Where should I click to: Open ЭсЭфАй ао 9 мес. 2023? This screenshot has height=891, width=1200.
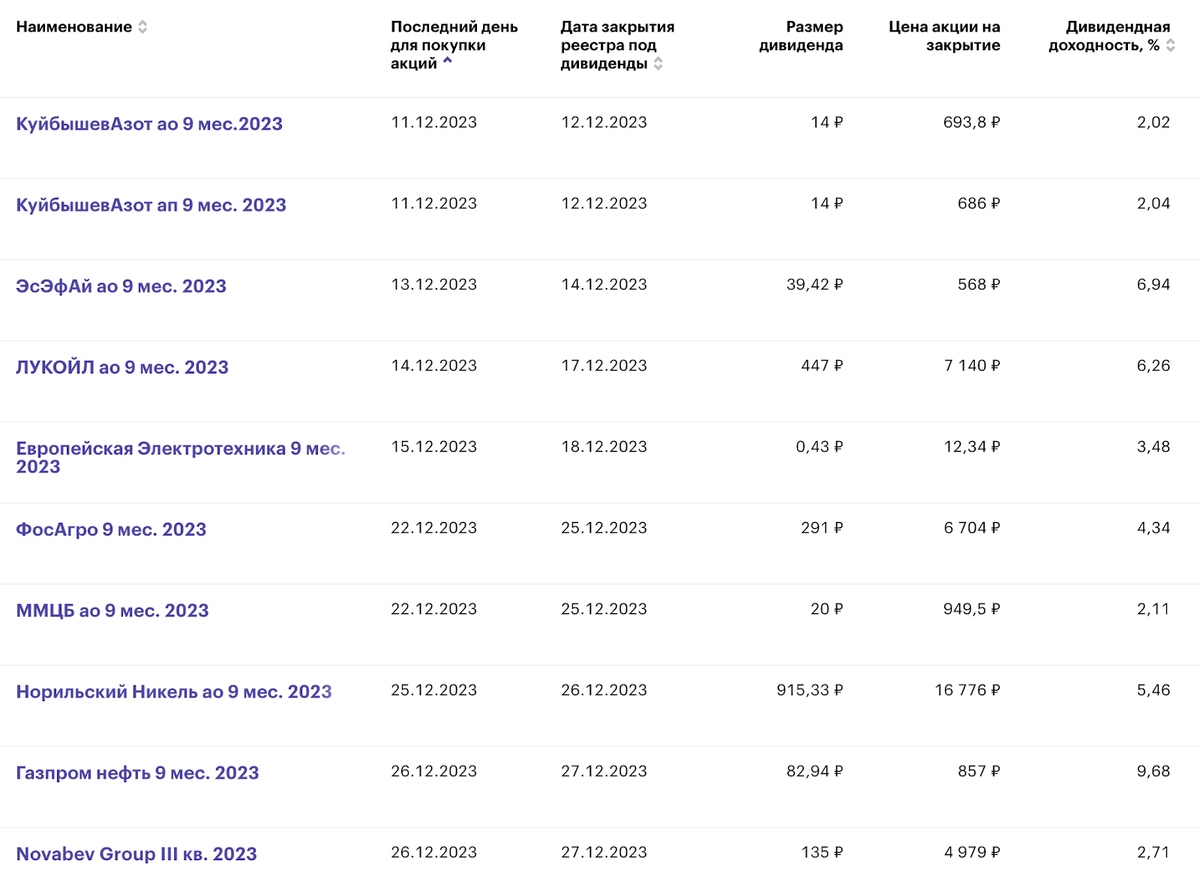point(121,286)
